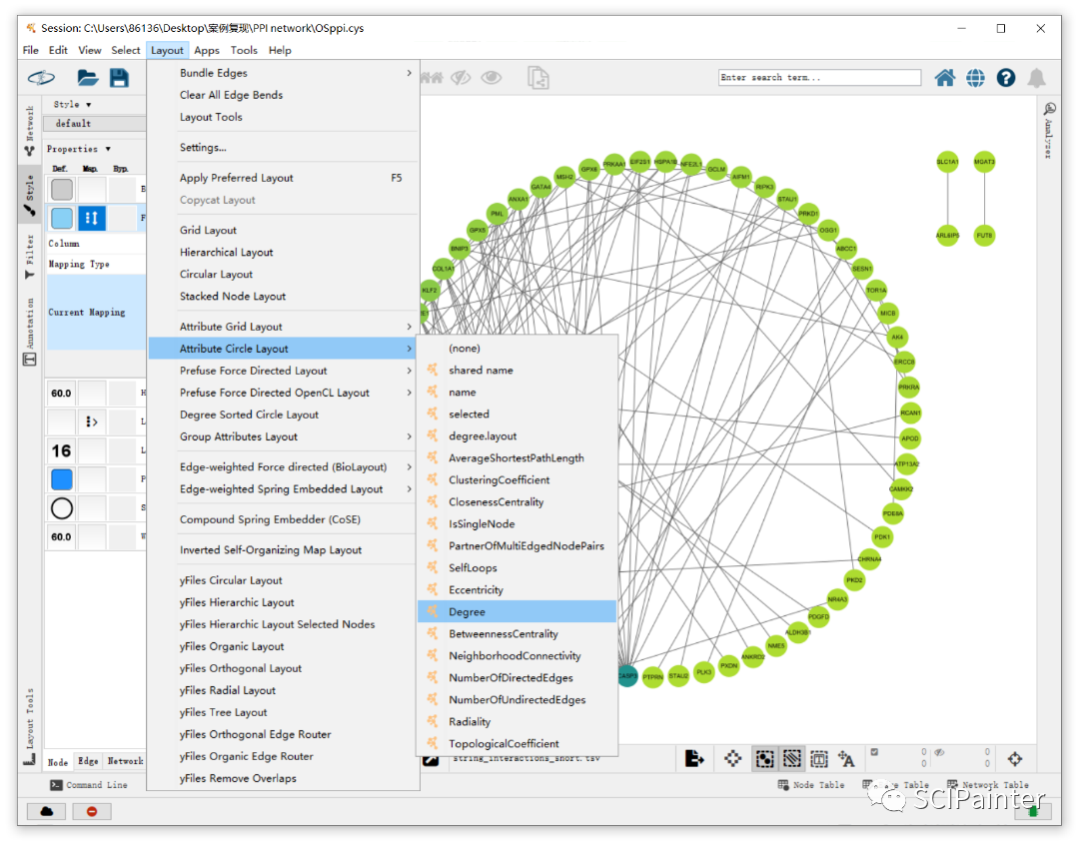The image size is (1080, 844).
Task: Click the Open Session folder icon
Action: tap(87, 78)
